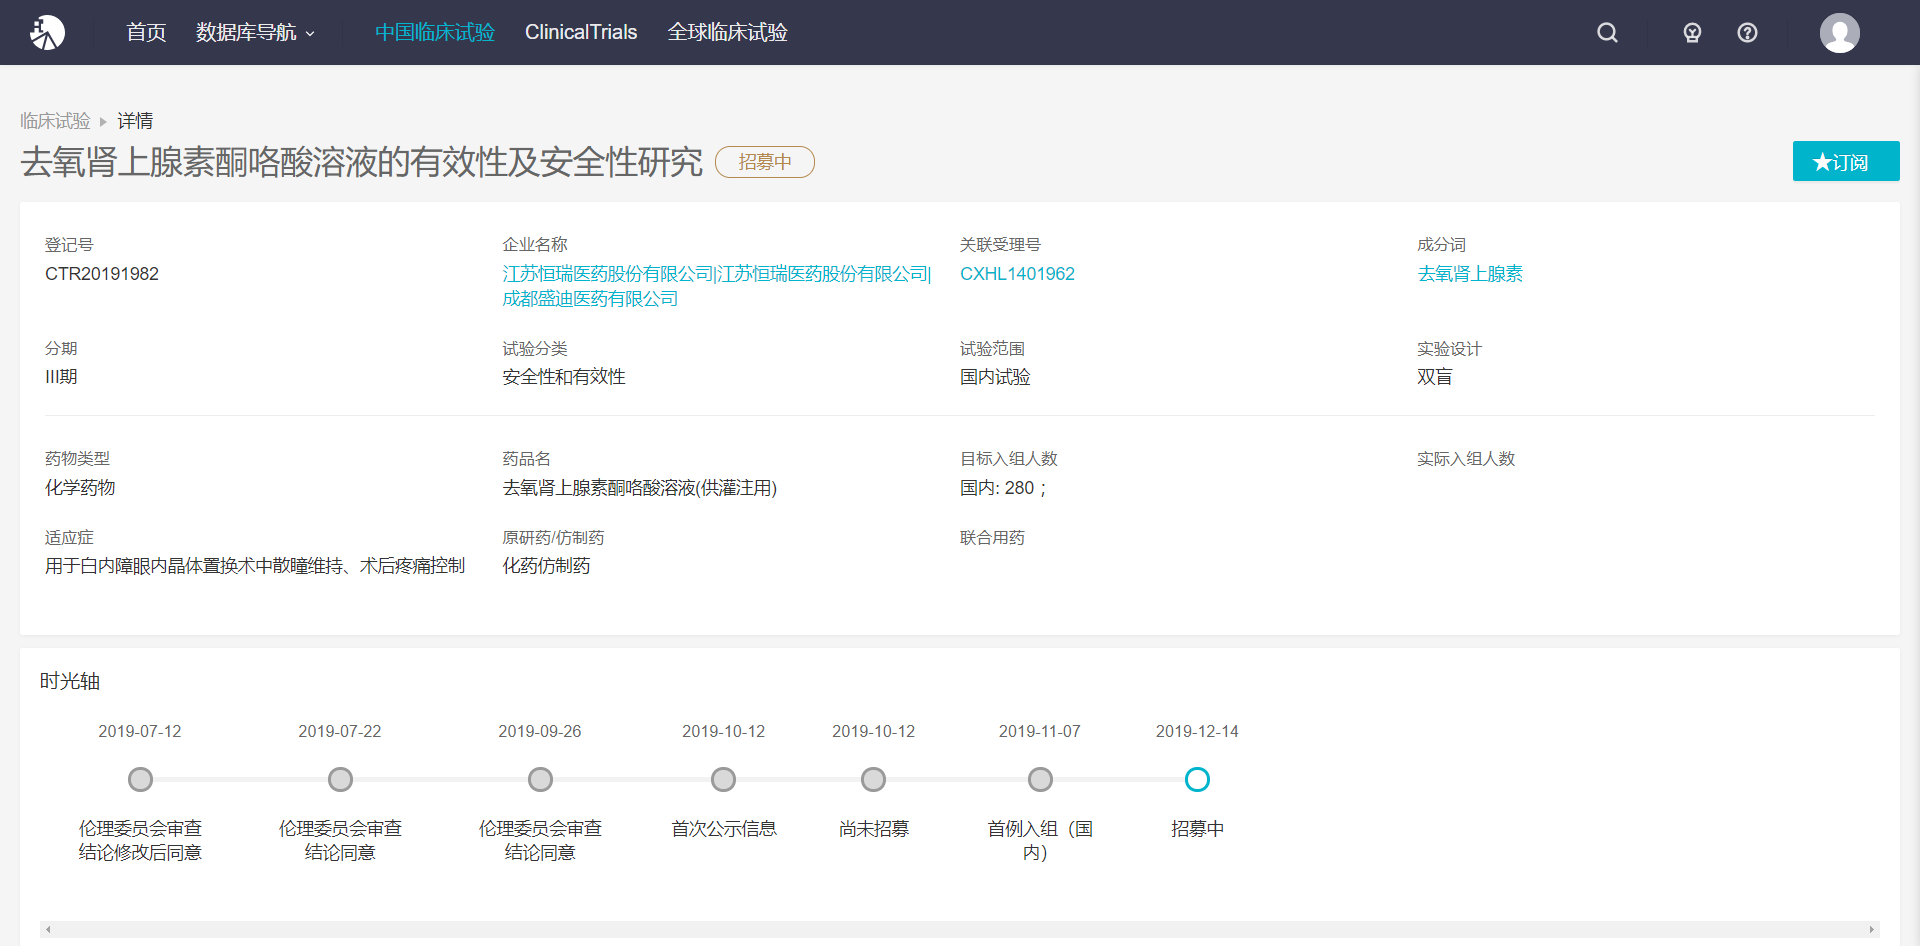Expand the 数据库导航 dropdown menu
This screenshot has width=1920, height=946.
pyautogui.click(x=255, y=33)
